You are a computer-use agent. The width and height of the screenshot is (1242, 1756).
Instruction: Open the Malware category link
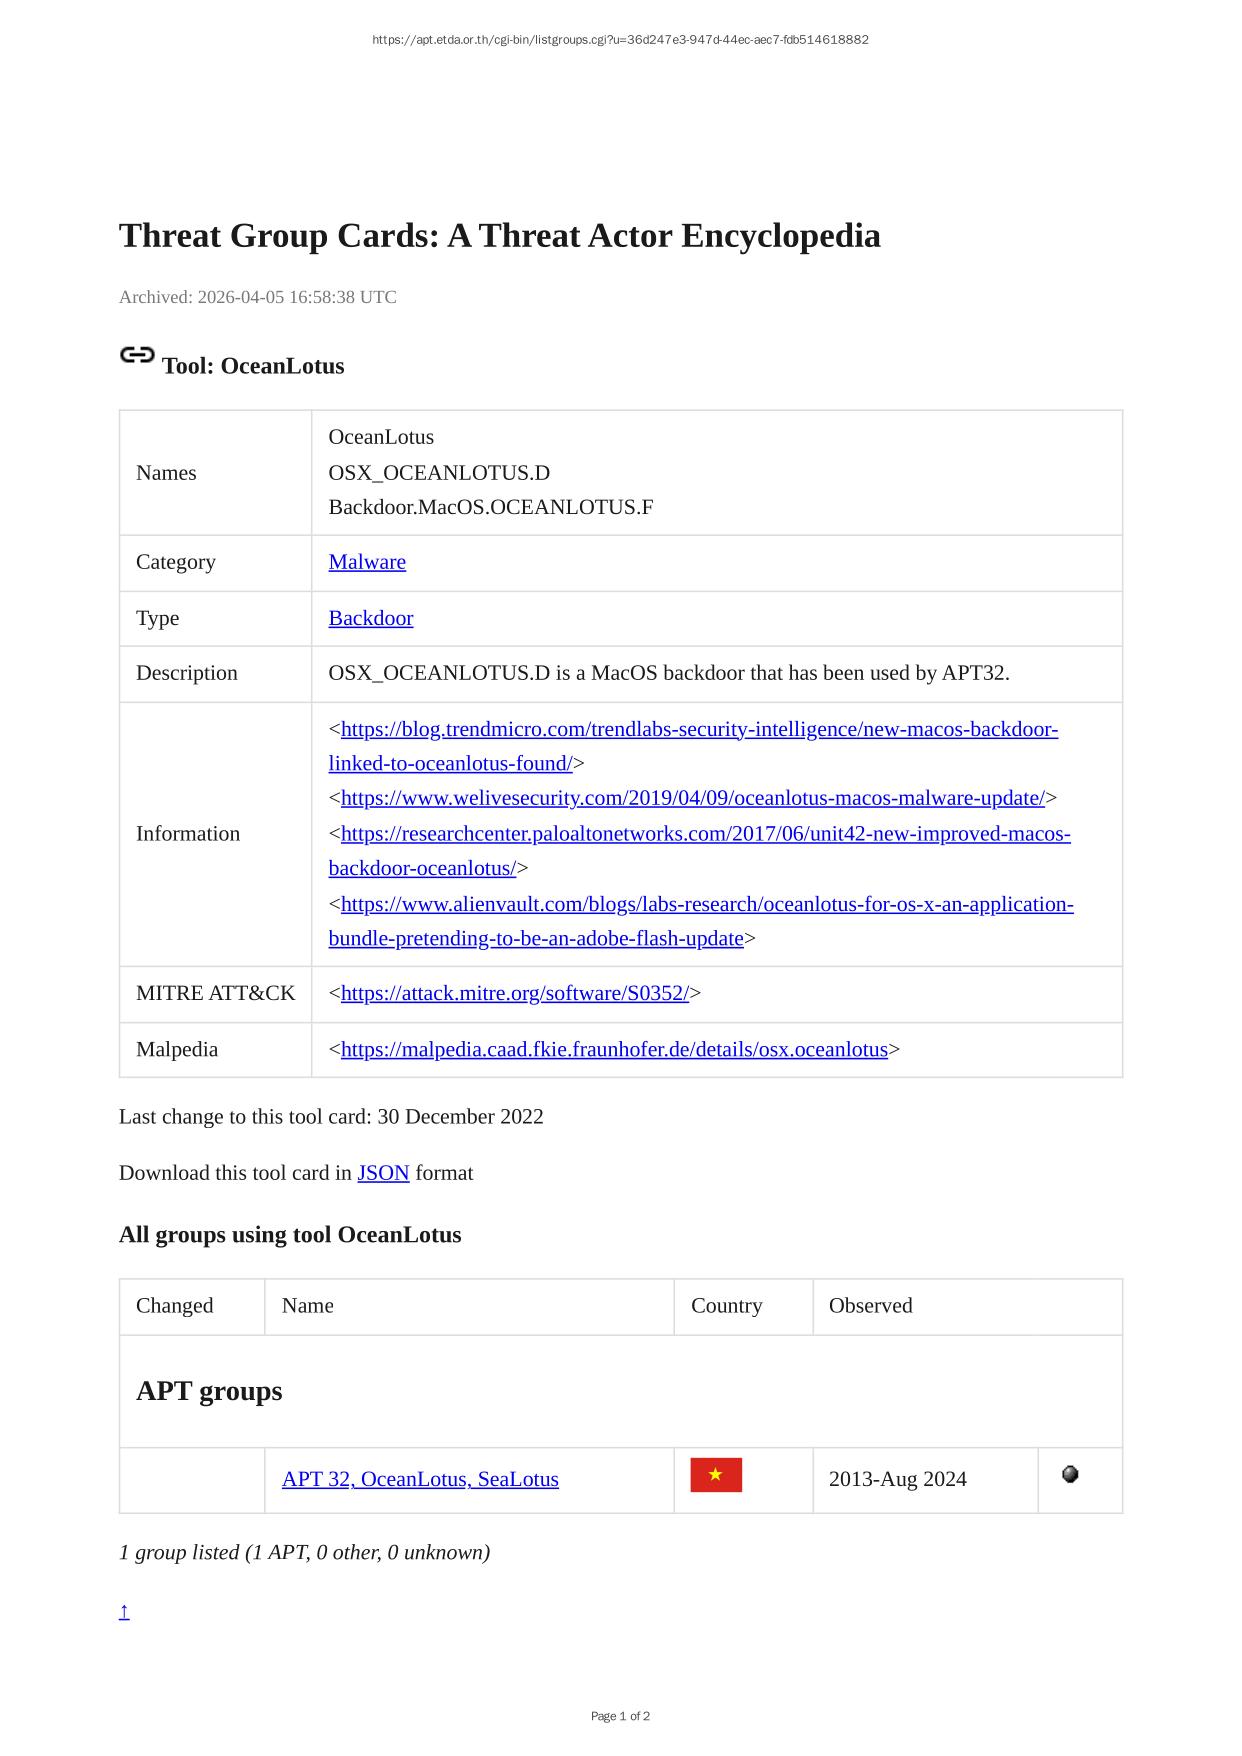[367, 562]
